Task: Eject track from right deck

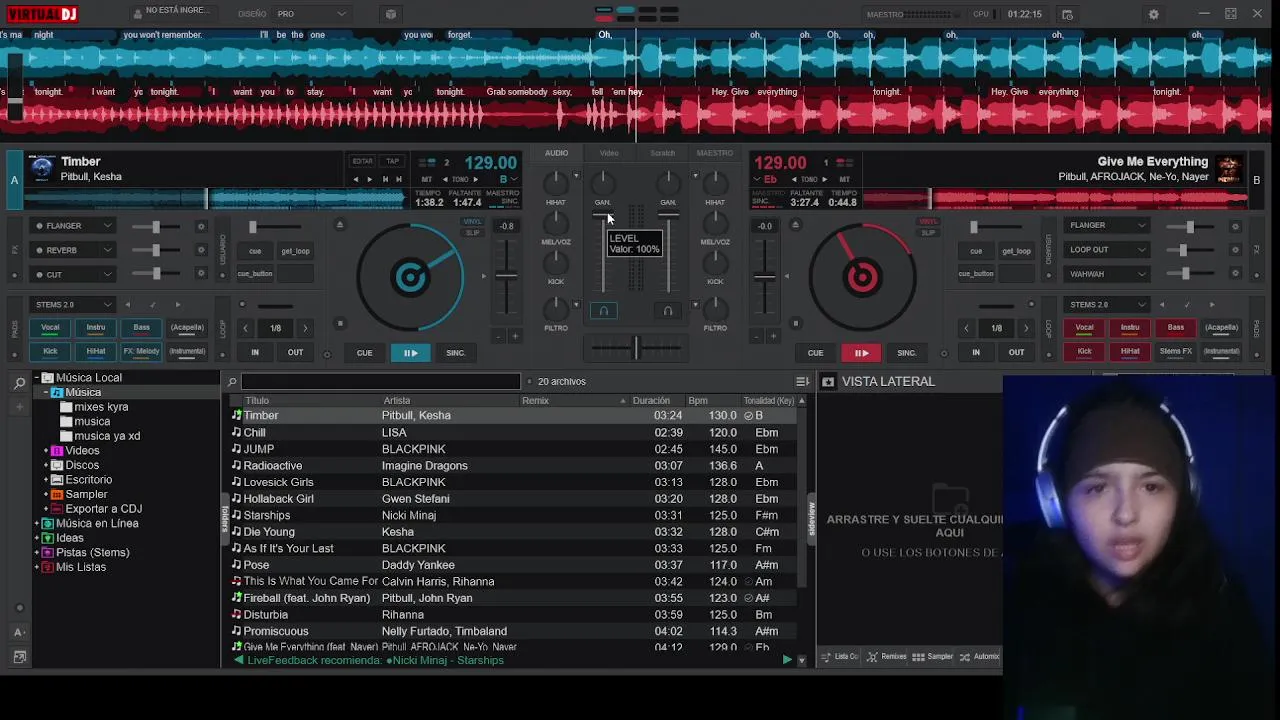Action: 796,224
